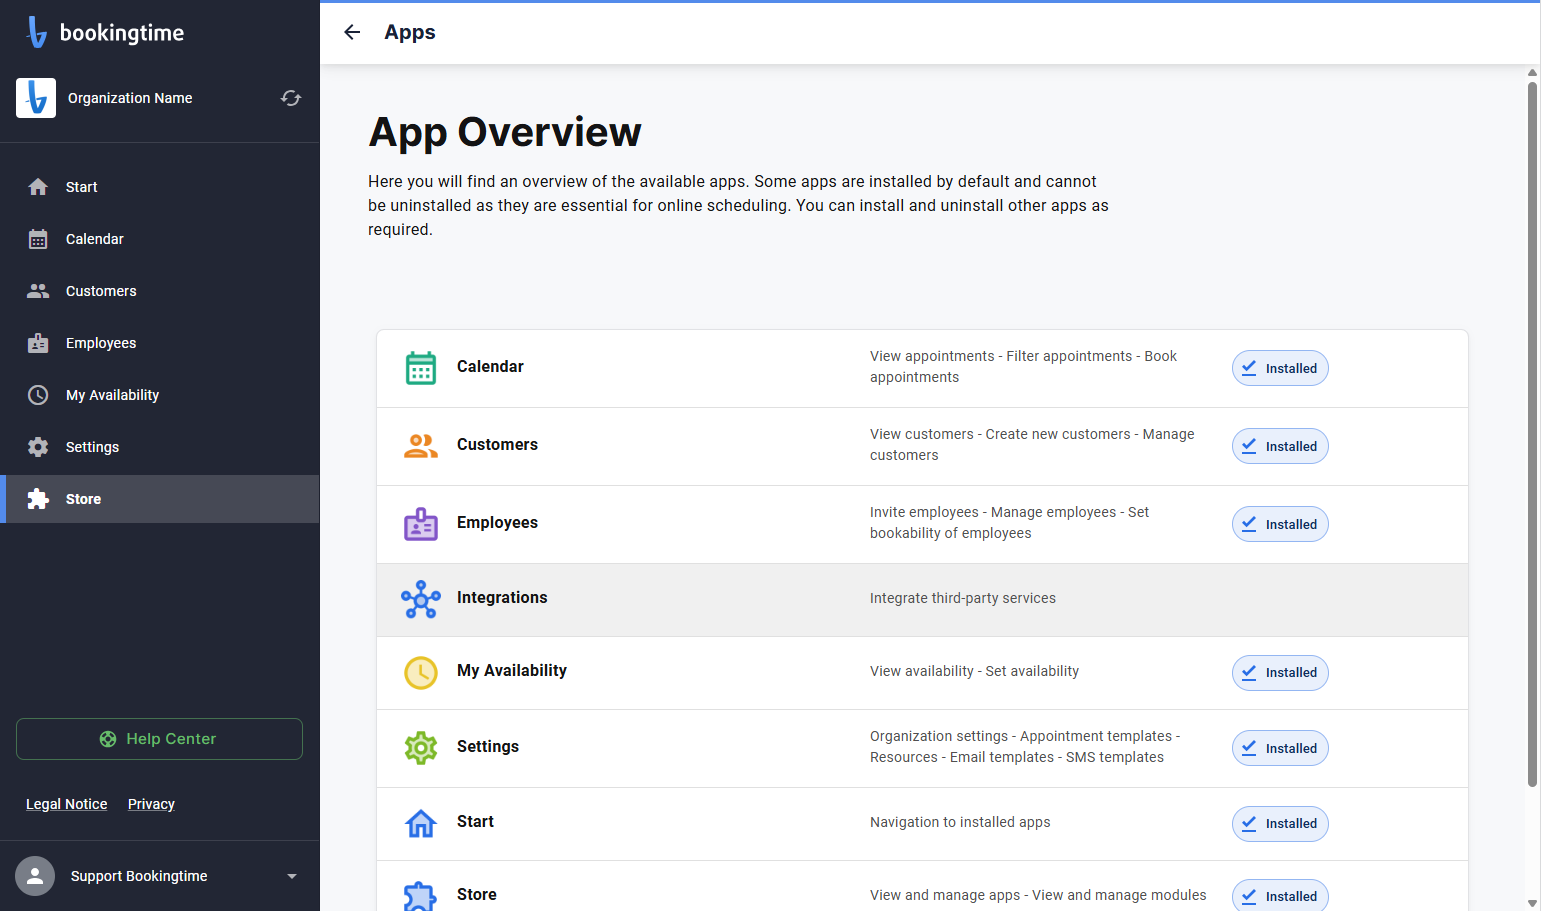Click the Support Bookingtime user avatar
The height and width of the screenshot is (911, 1541).
coord(35,876)
